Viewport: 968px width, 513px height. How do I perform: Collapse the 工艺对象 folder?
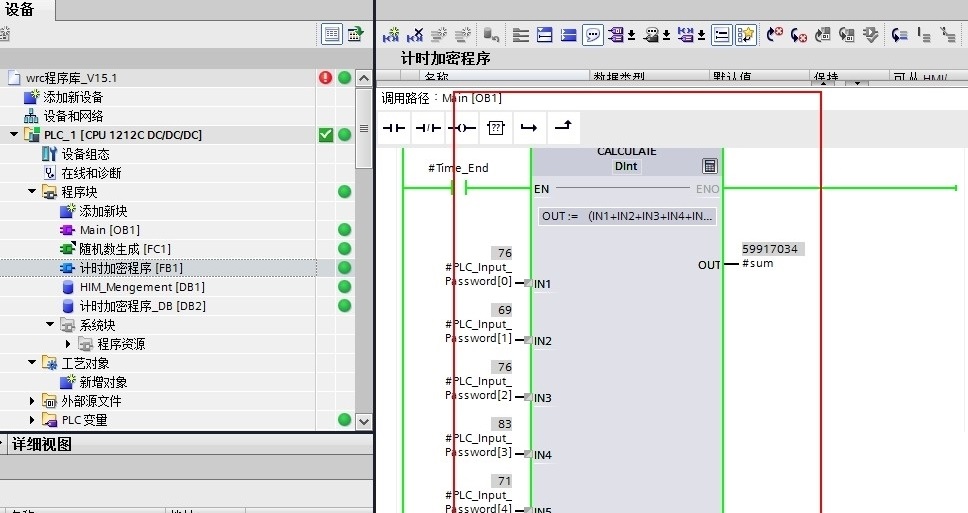(x=32, y=362)
